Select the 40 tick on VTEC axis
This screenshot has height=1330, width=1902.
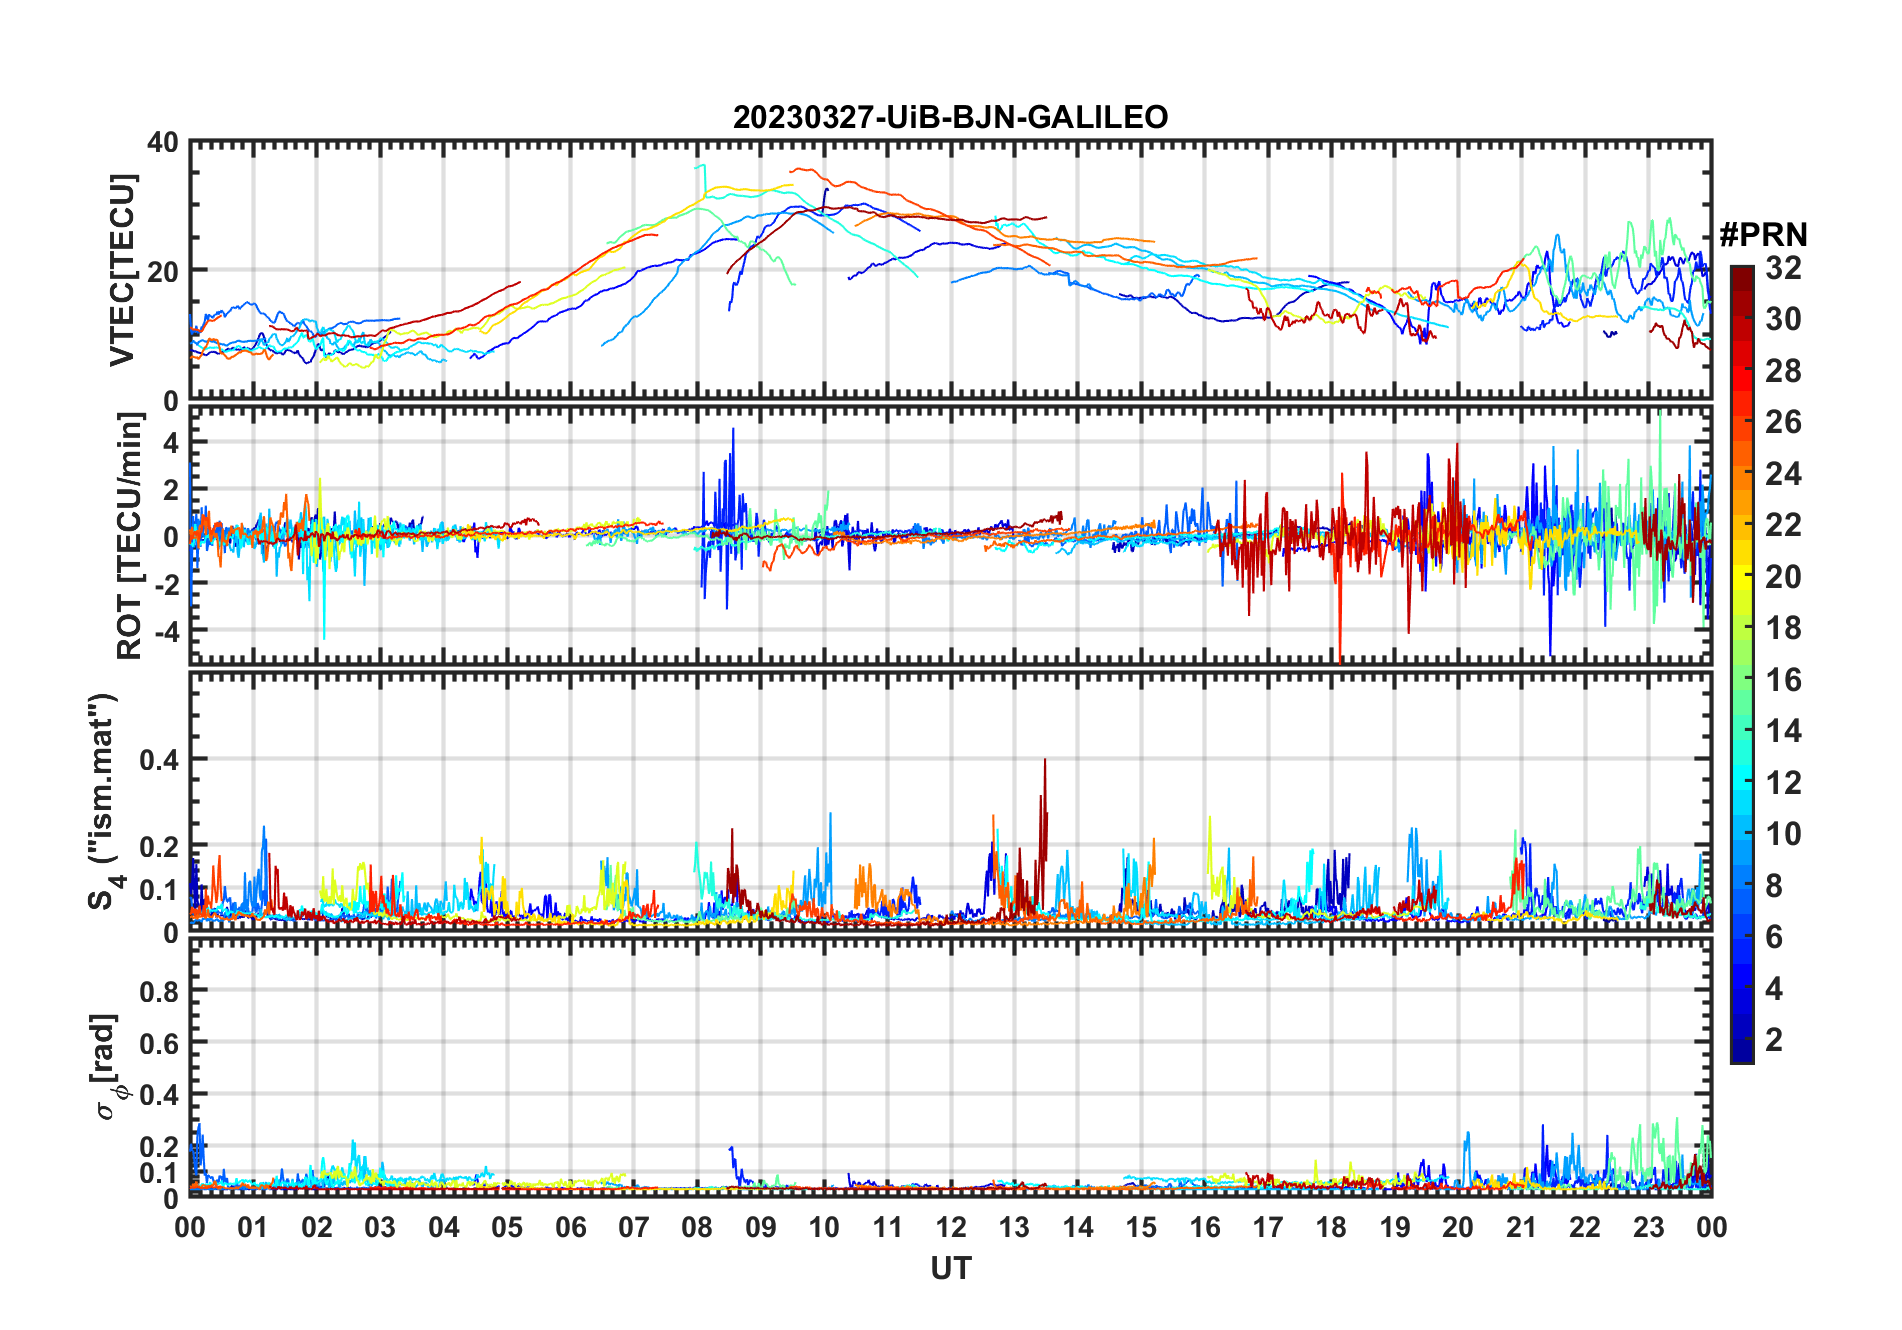coord(163,142)
